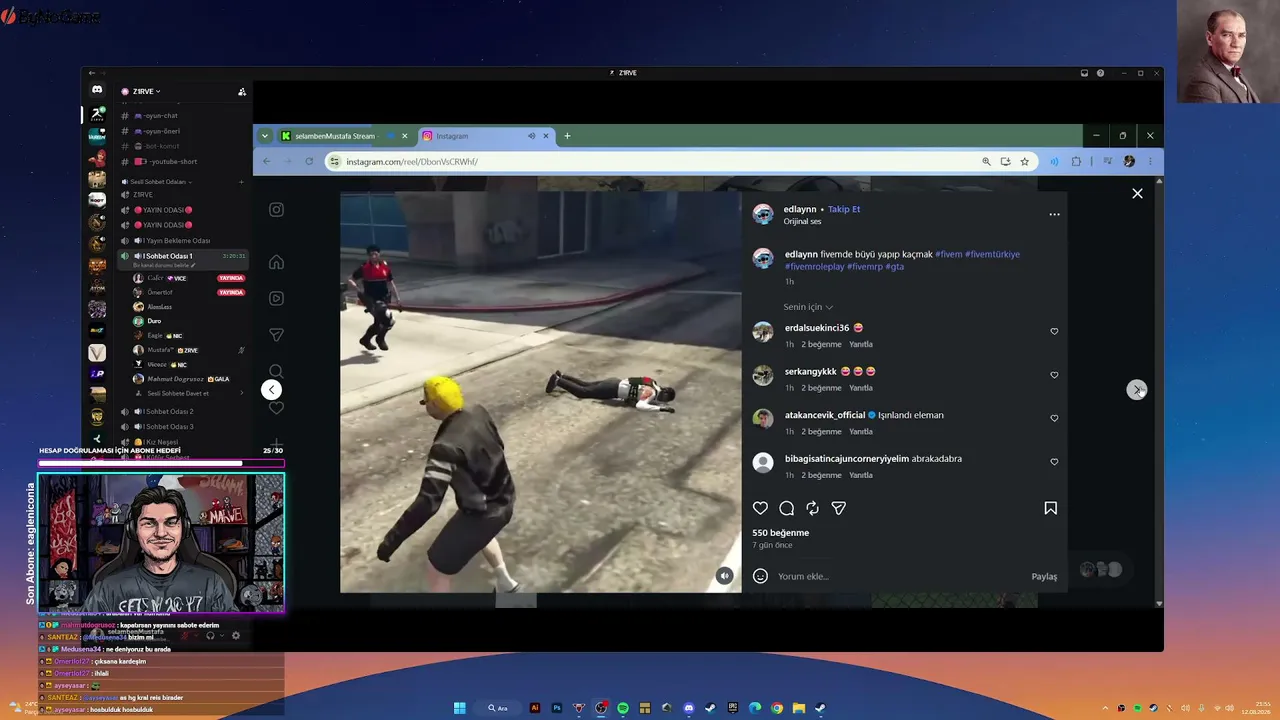Like the Instagram reel with the heart icon
Screen dimensions: 1280x720
tap(760, 508)
